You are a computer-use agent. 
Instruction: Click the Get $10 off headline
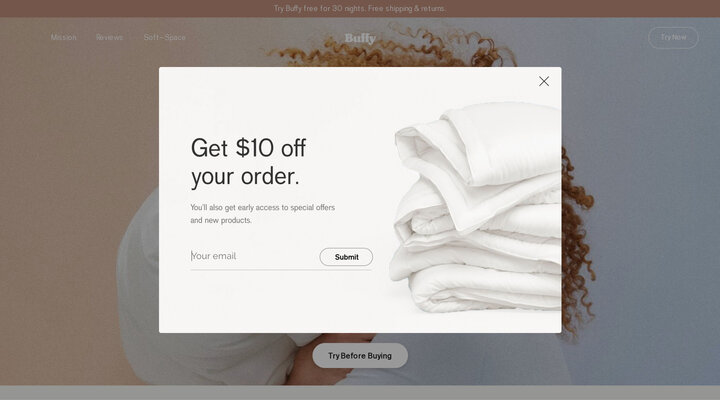tap(248, 162)
